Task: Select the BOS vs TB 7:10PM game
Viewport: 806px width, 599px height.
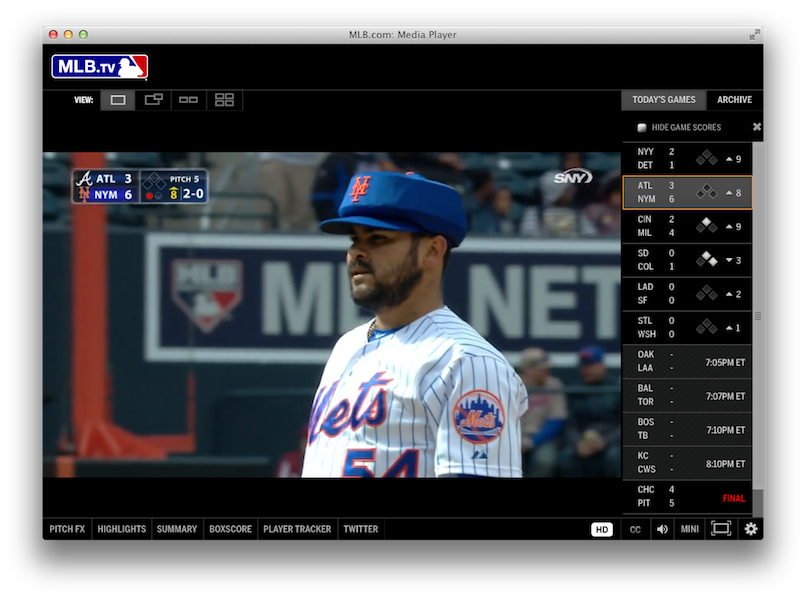Action: [687, 429]
